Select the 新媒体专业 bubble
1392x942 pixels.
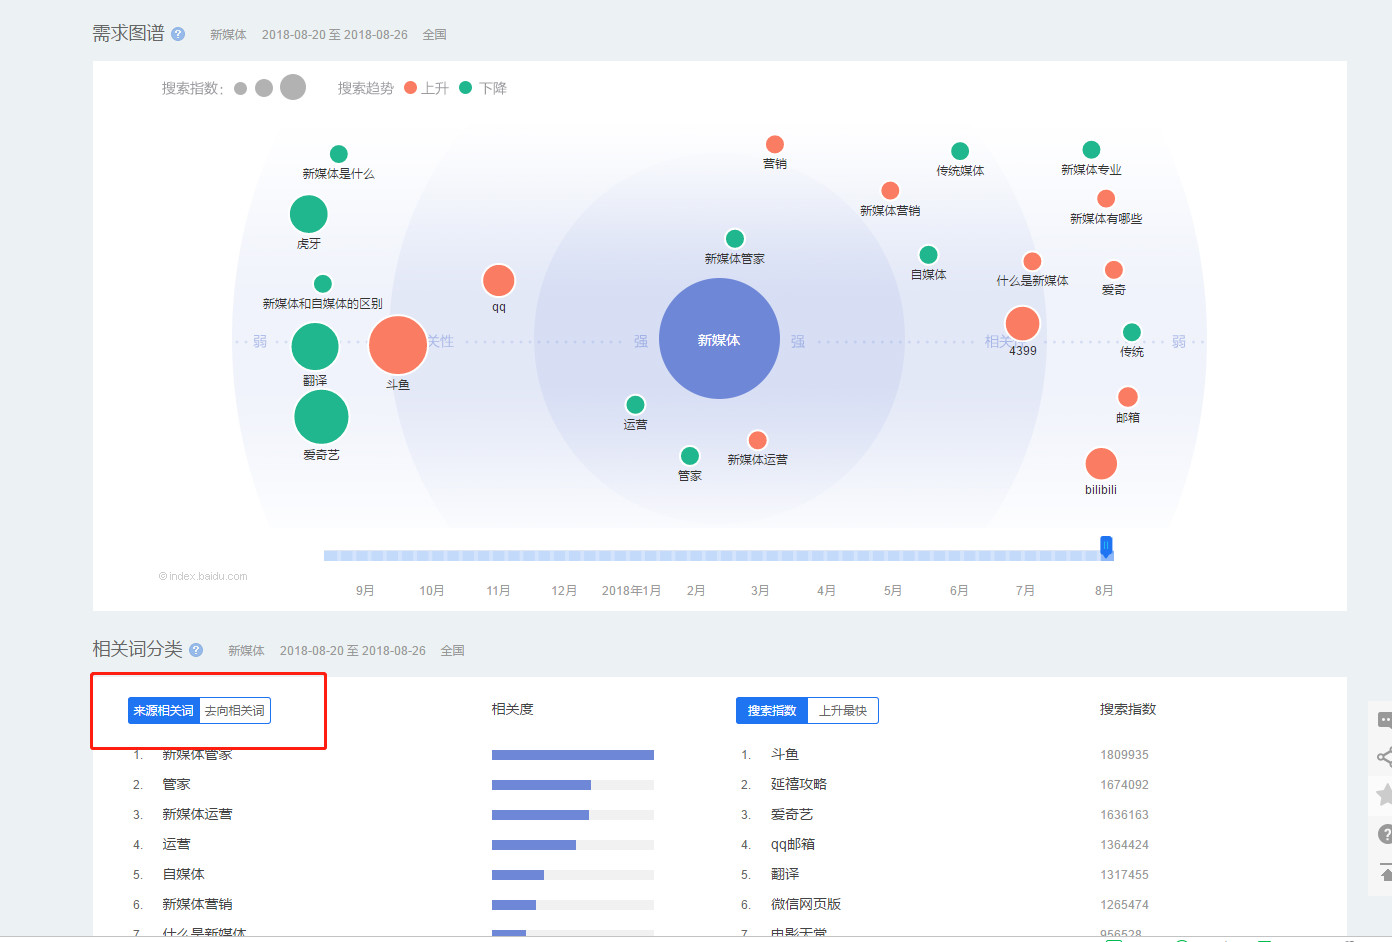pos(1092,150)
